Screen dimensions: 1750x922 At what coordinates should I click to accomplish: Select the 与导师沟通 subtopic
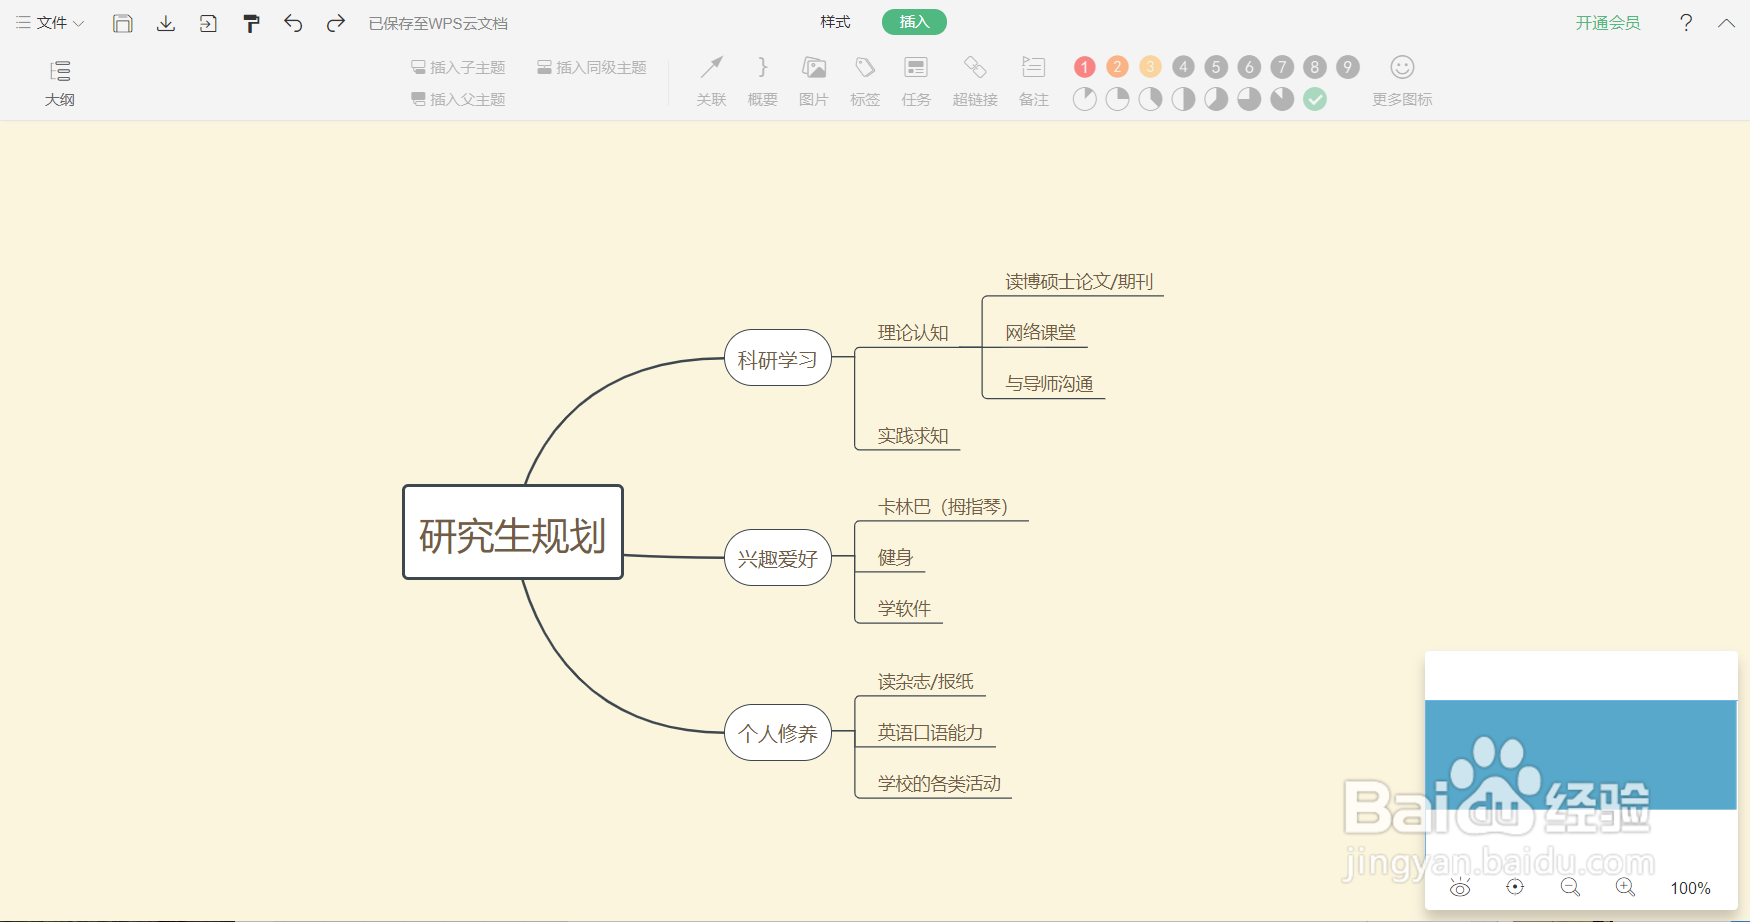pos(1049,383)
